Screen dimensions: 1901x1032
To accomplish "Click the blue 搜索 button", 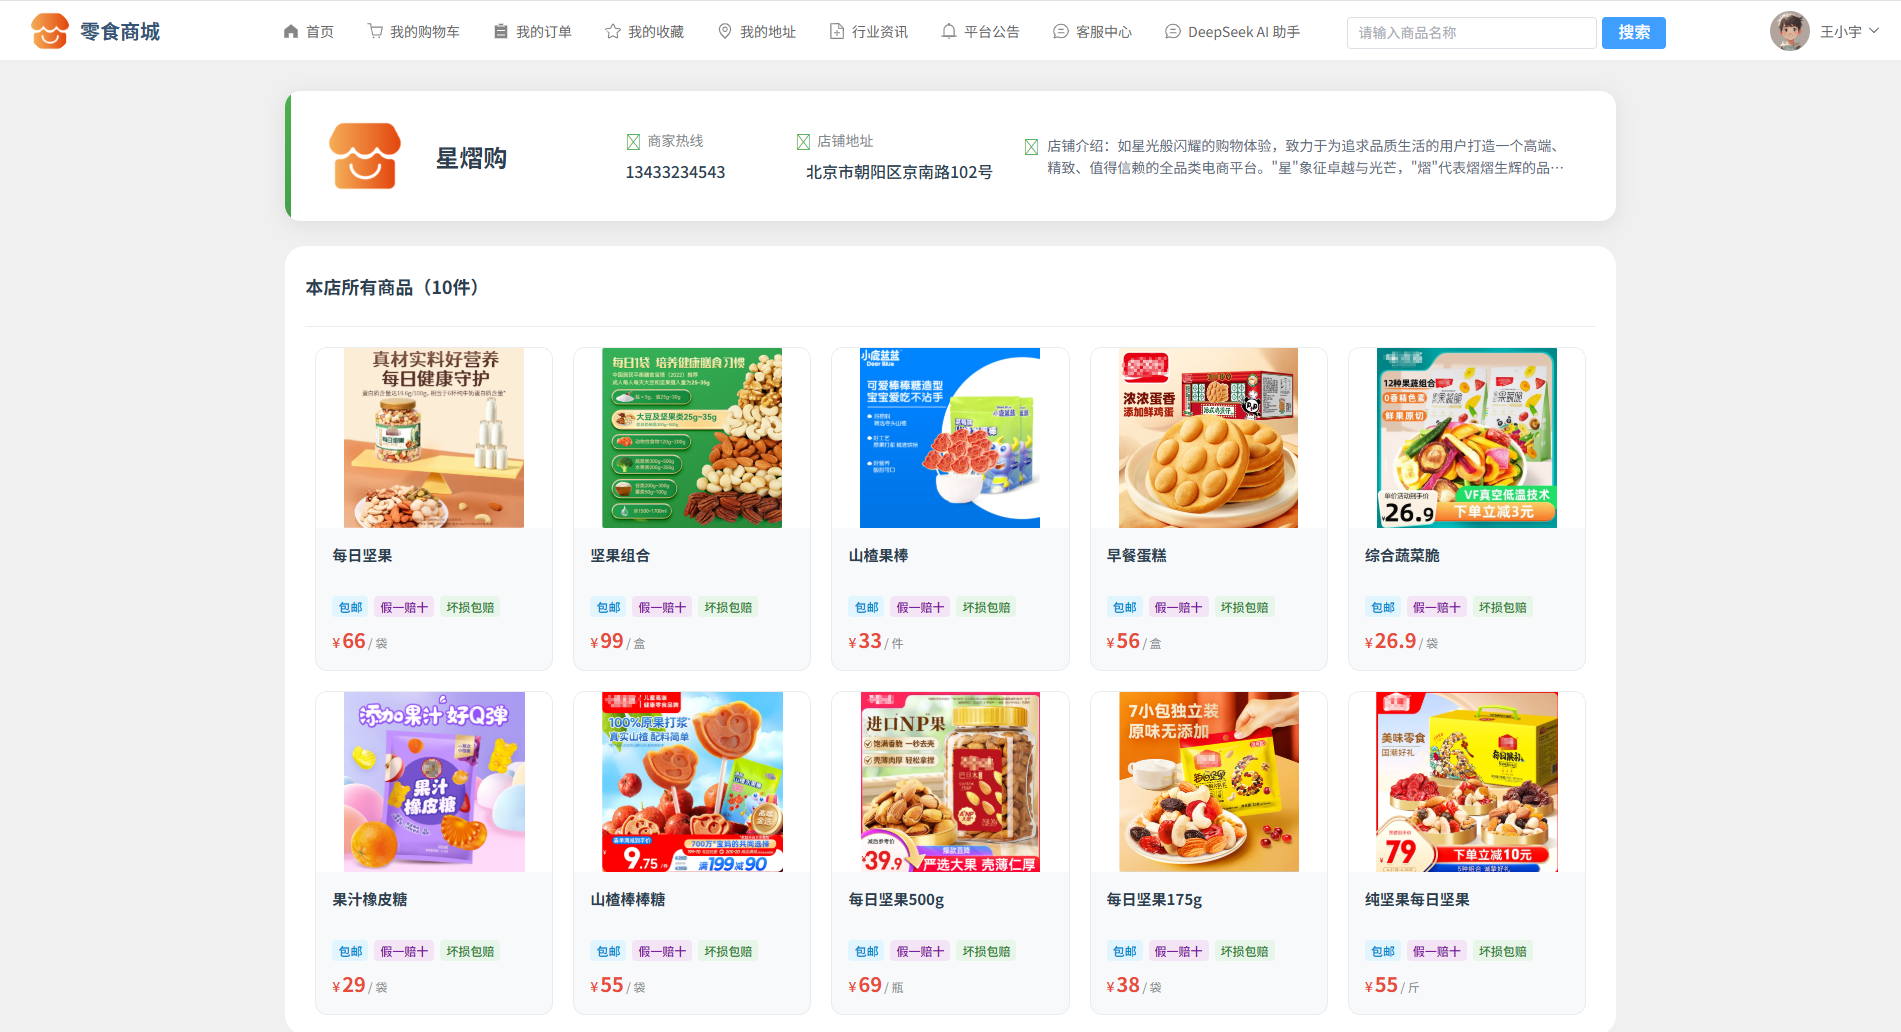I will coord(1634,32).
